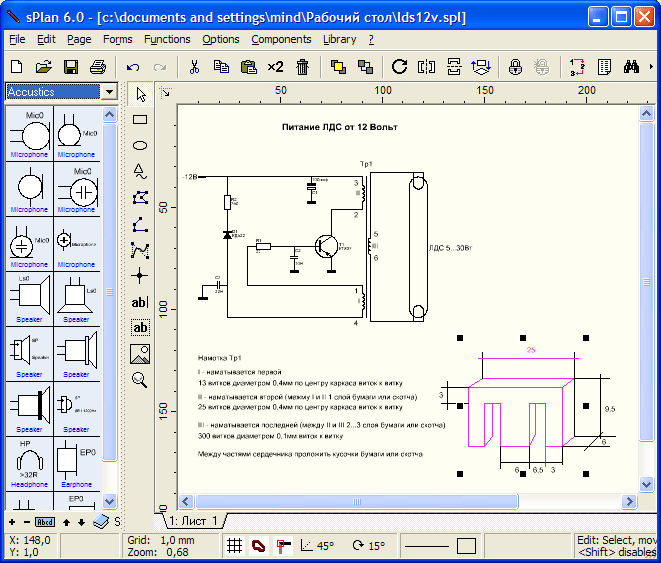
Task: Copy the selection
Action: (221, 67)
